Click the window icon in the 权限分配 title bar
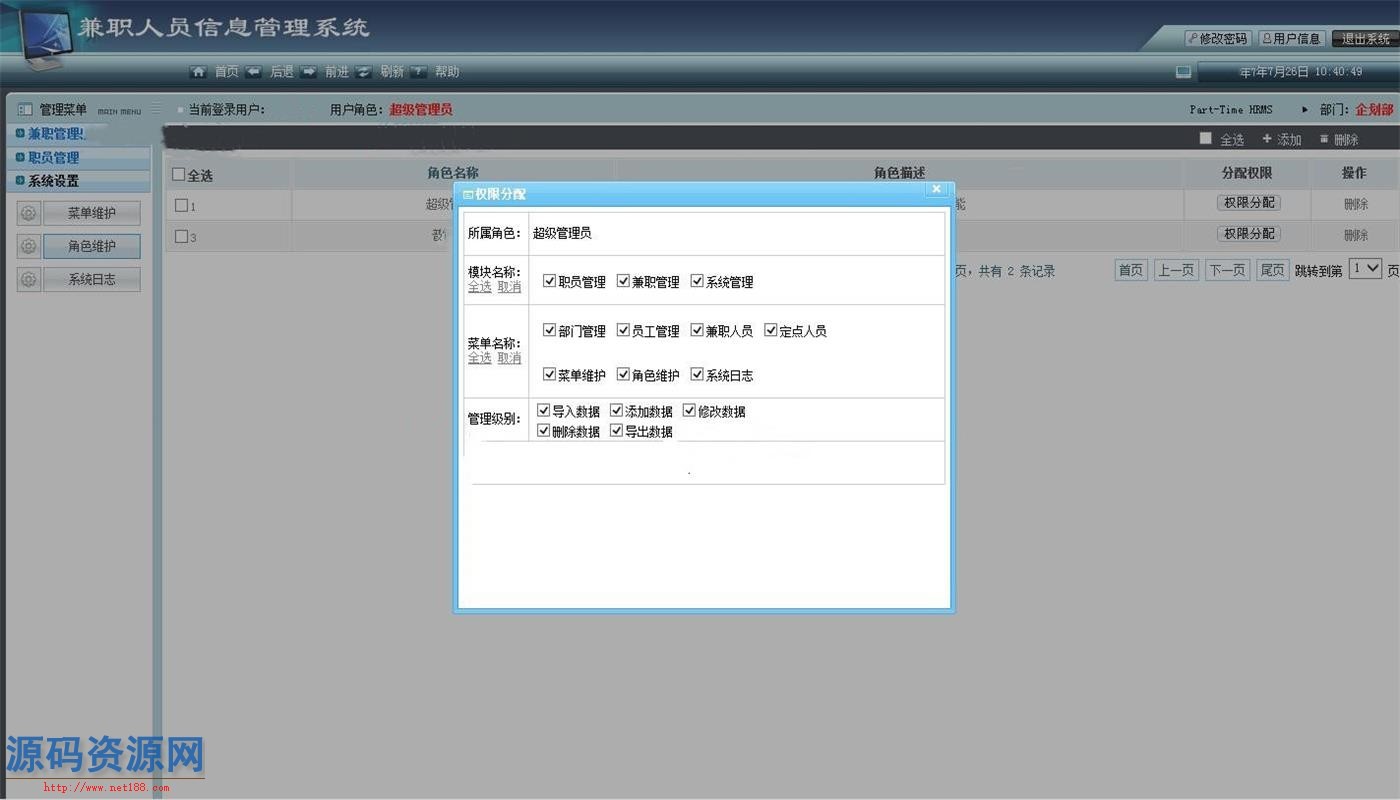The height and width of the screenshot is (800, 1400). (468, 194)
